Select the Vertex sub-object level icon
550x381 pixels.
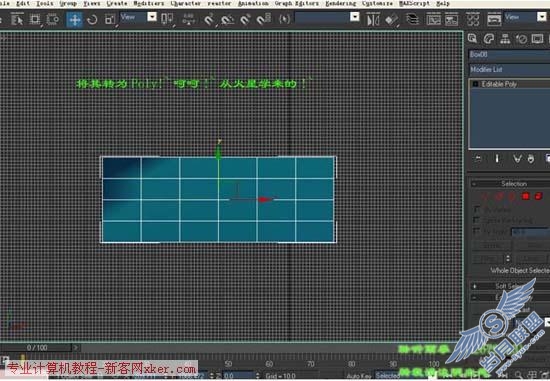point(486,196)
